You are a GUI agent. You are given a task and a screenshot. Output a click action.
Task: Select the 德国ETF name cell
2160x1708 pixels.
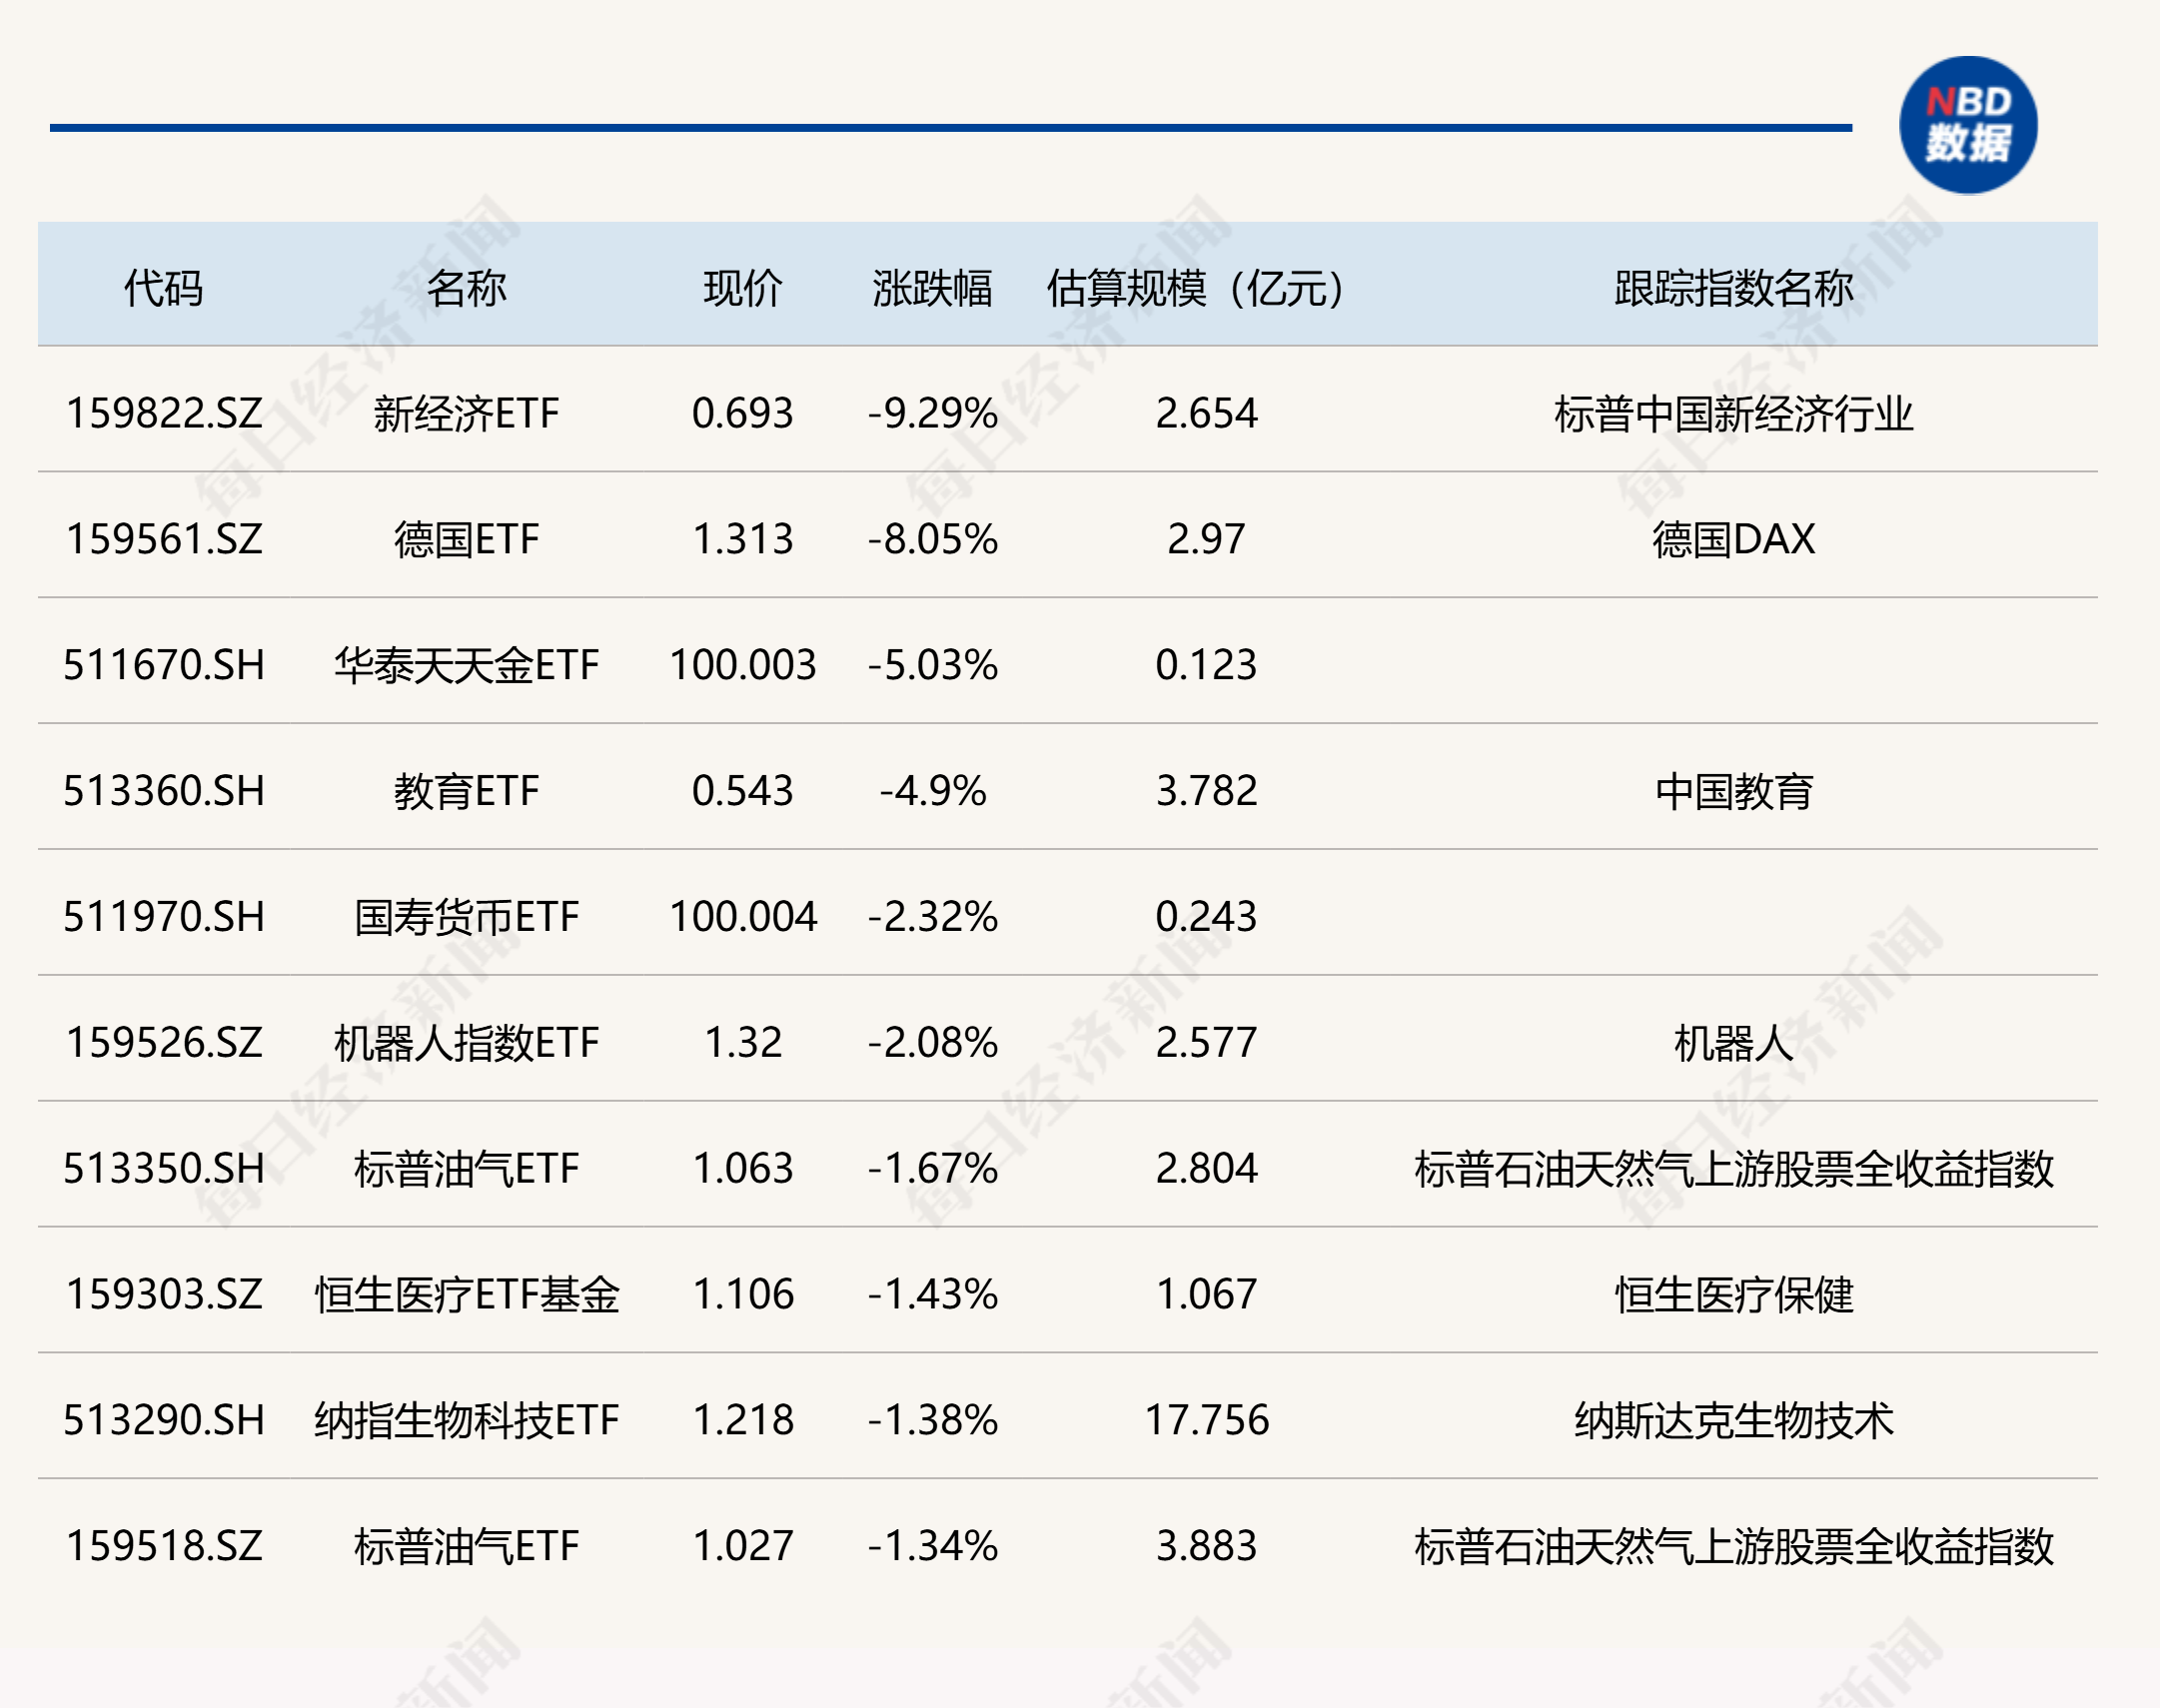click(466, 539)
